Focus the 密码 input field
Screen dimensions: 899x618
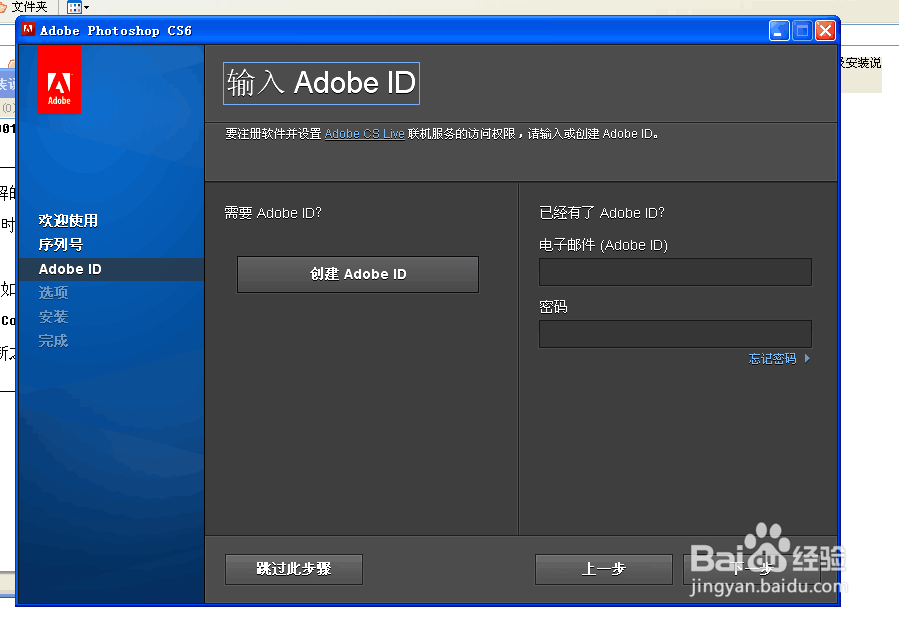click(x=675, y=334)
